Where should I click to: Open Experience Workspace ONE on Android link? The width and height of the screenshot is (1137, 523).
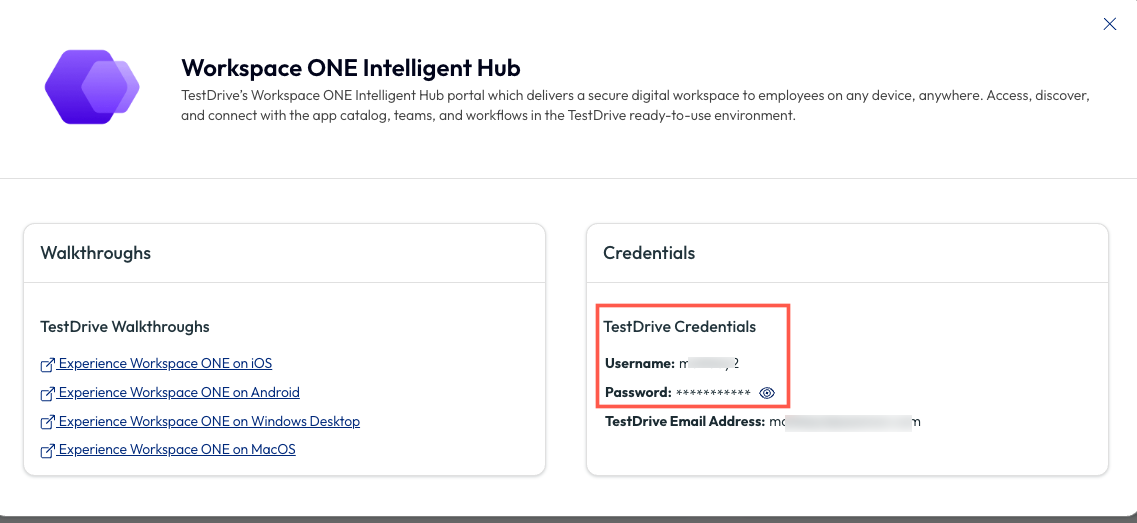pyautogui.click(x=179, y=393)
